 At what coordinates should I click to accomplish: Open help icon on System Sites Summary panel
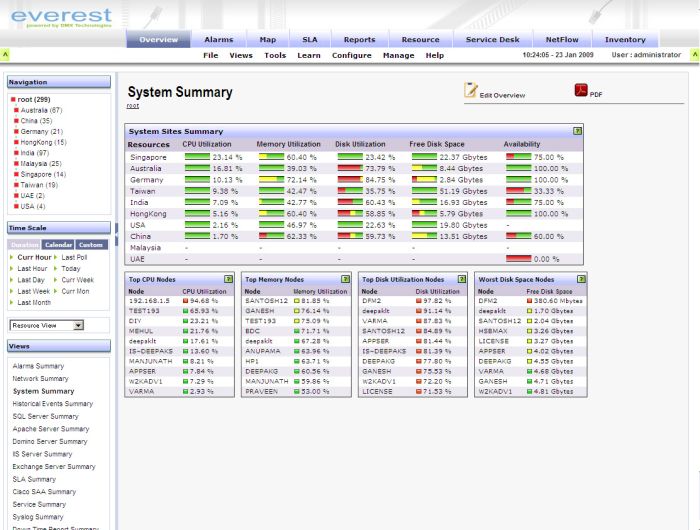[x=577, y=131]
